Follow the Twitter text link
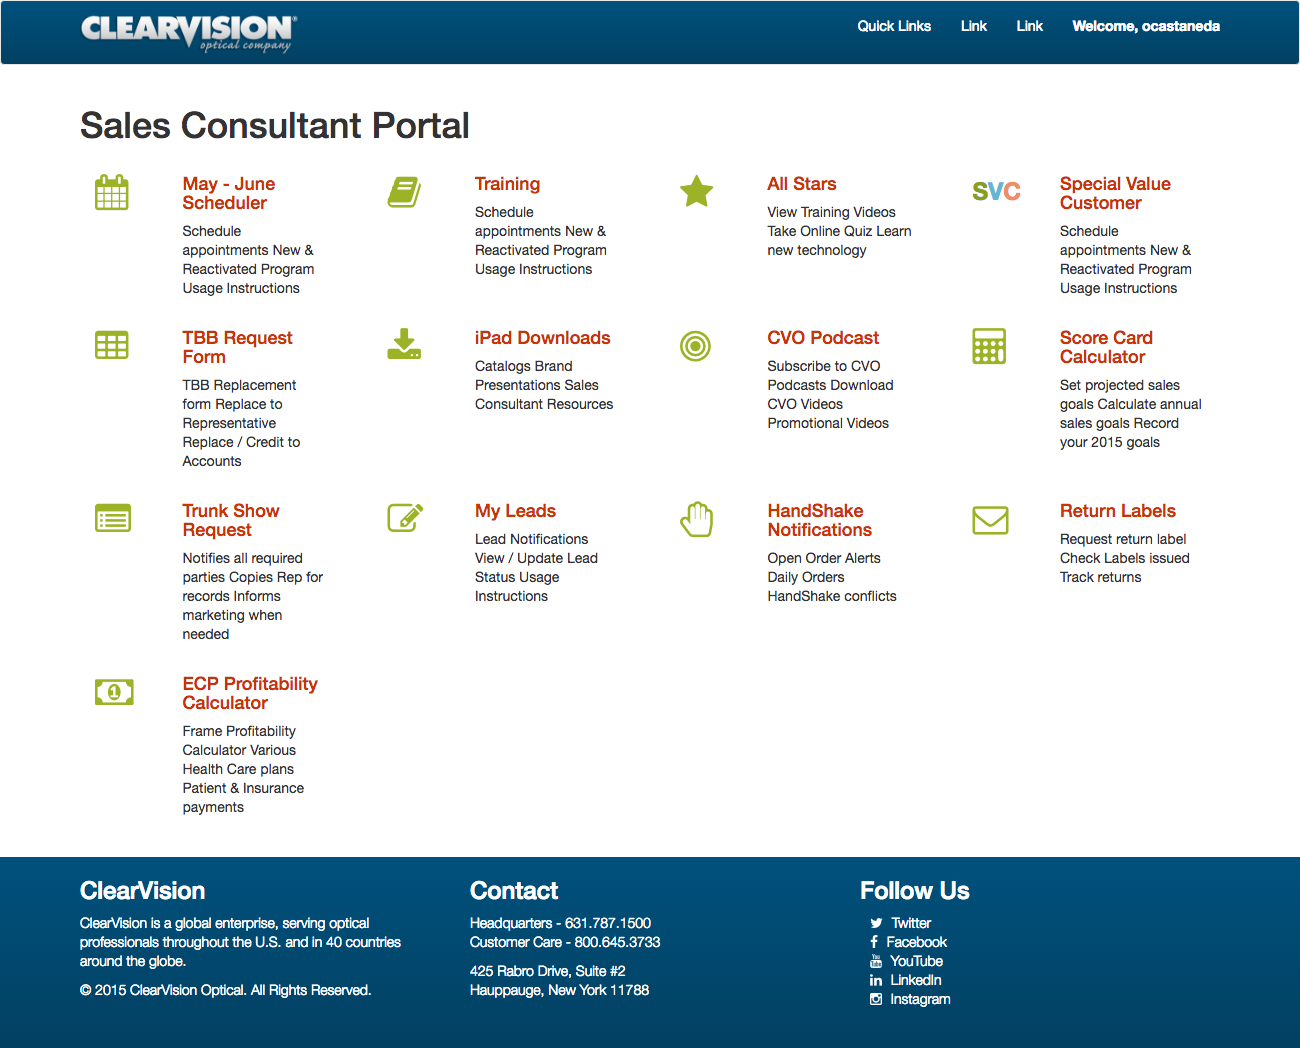1300x1048 pixels. (911, 923)
